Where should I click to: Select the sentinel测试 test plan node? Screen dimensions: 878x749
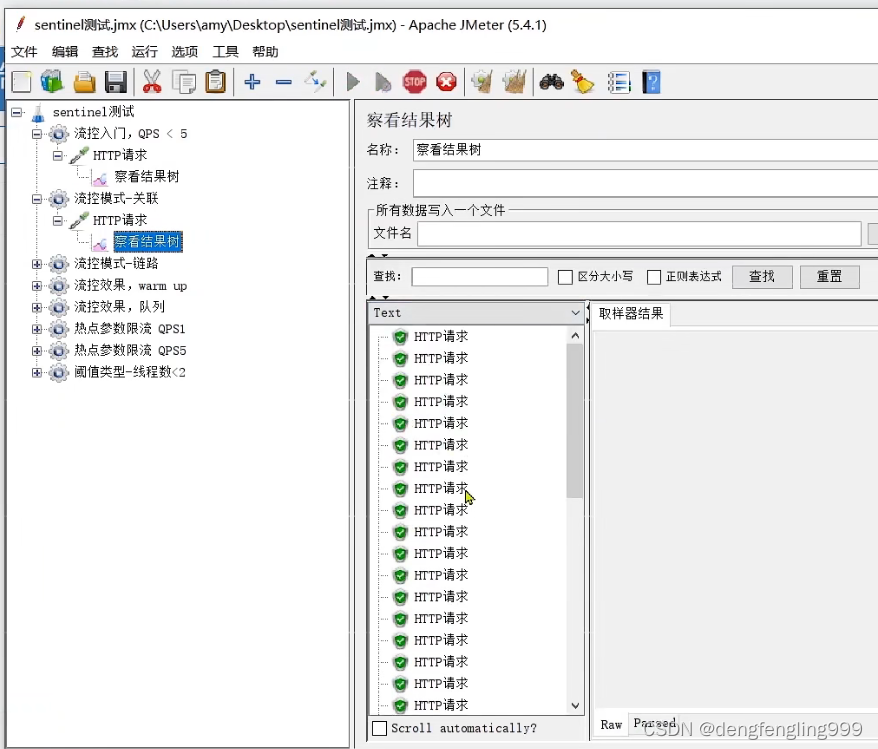click(x=94, y=112)
